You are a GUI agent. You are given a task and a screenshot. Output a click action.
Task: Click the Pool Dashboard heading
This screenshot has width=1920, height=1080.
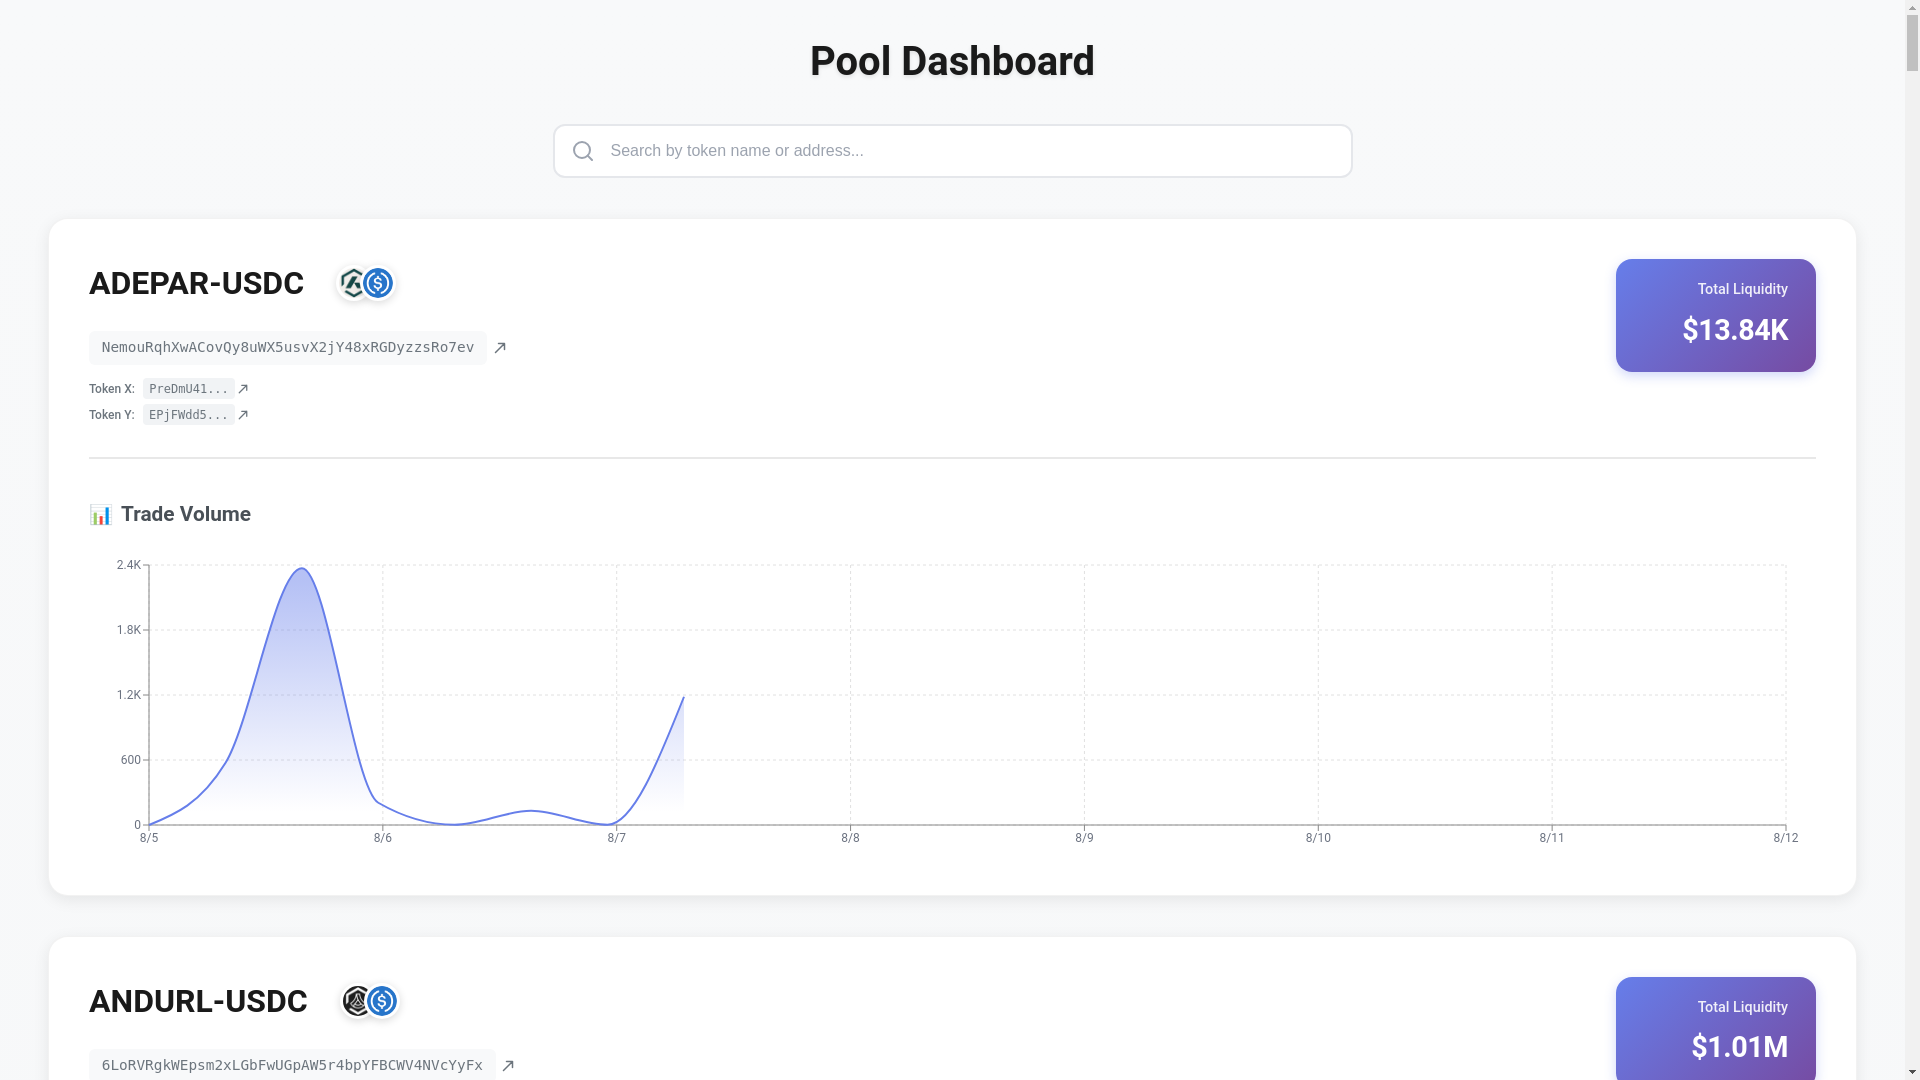(952, 62)
